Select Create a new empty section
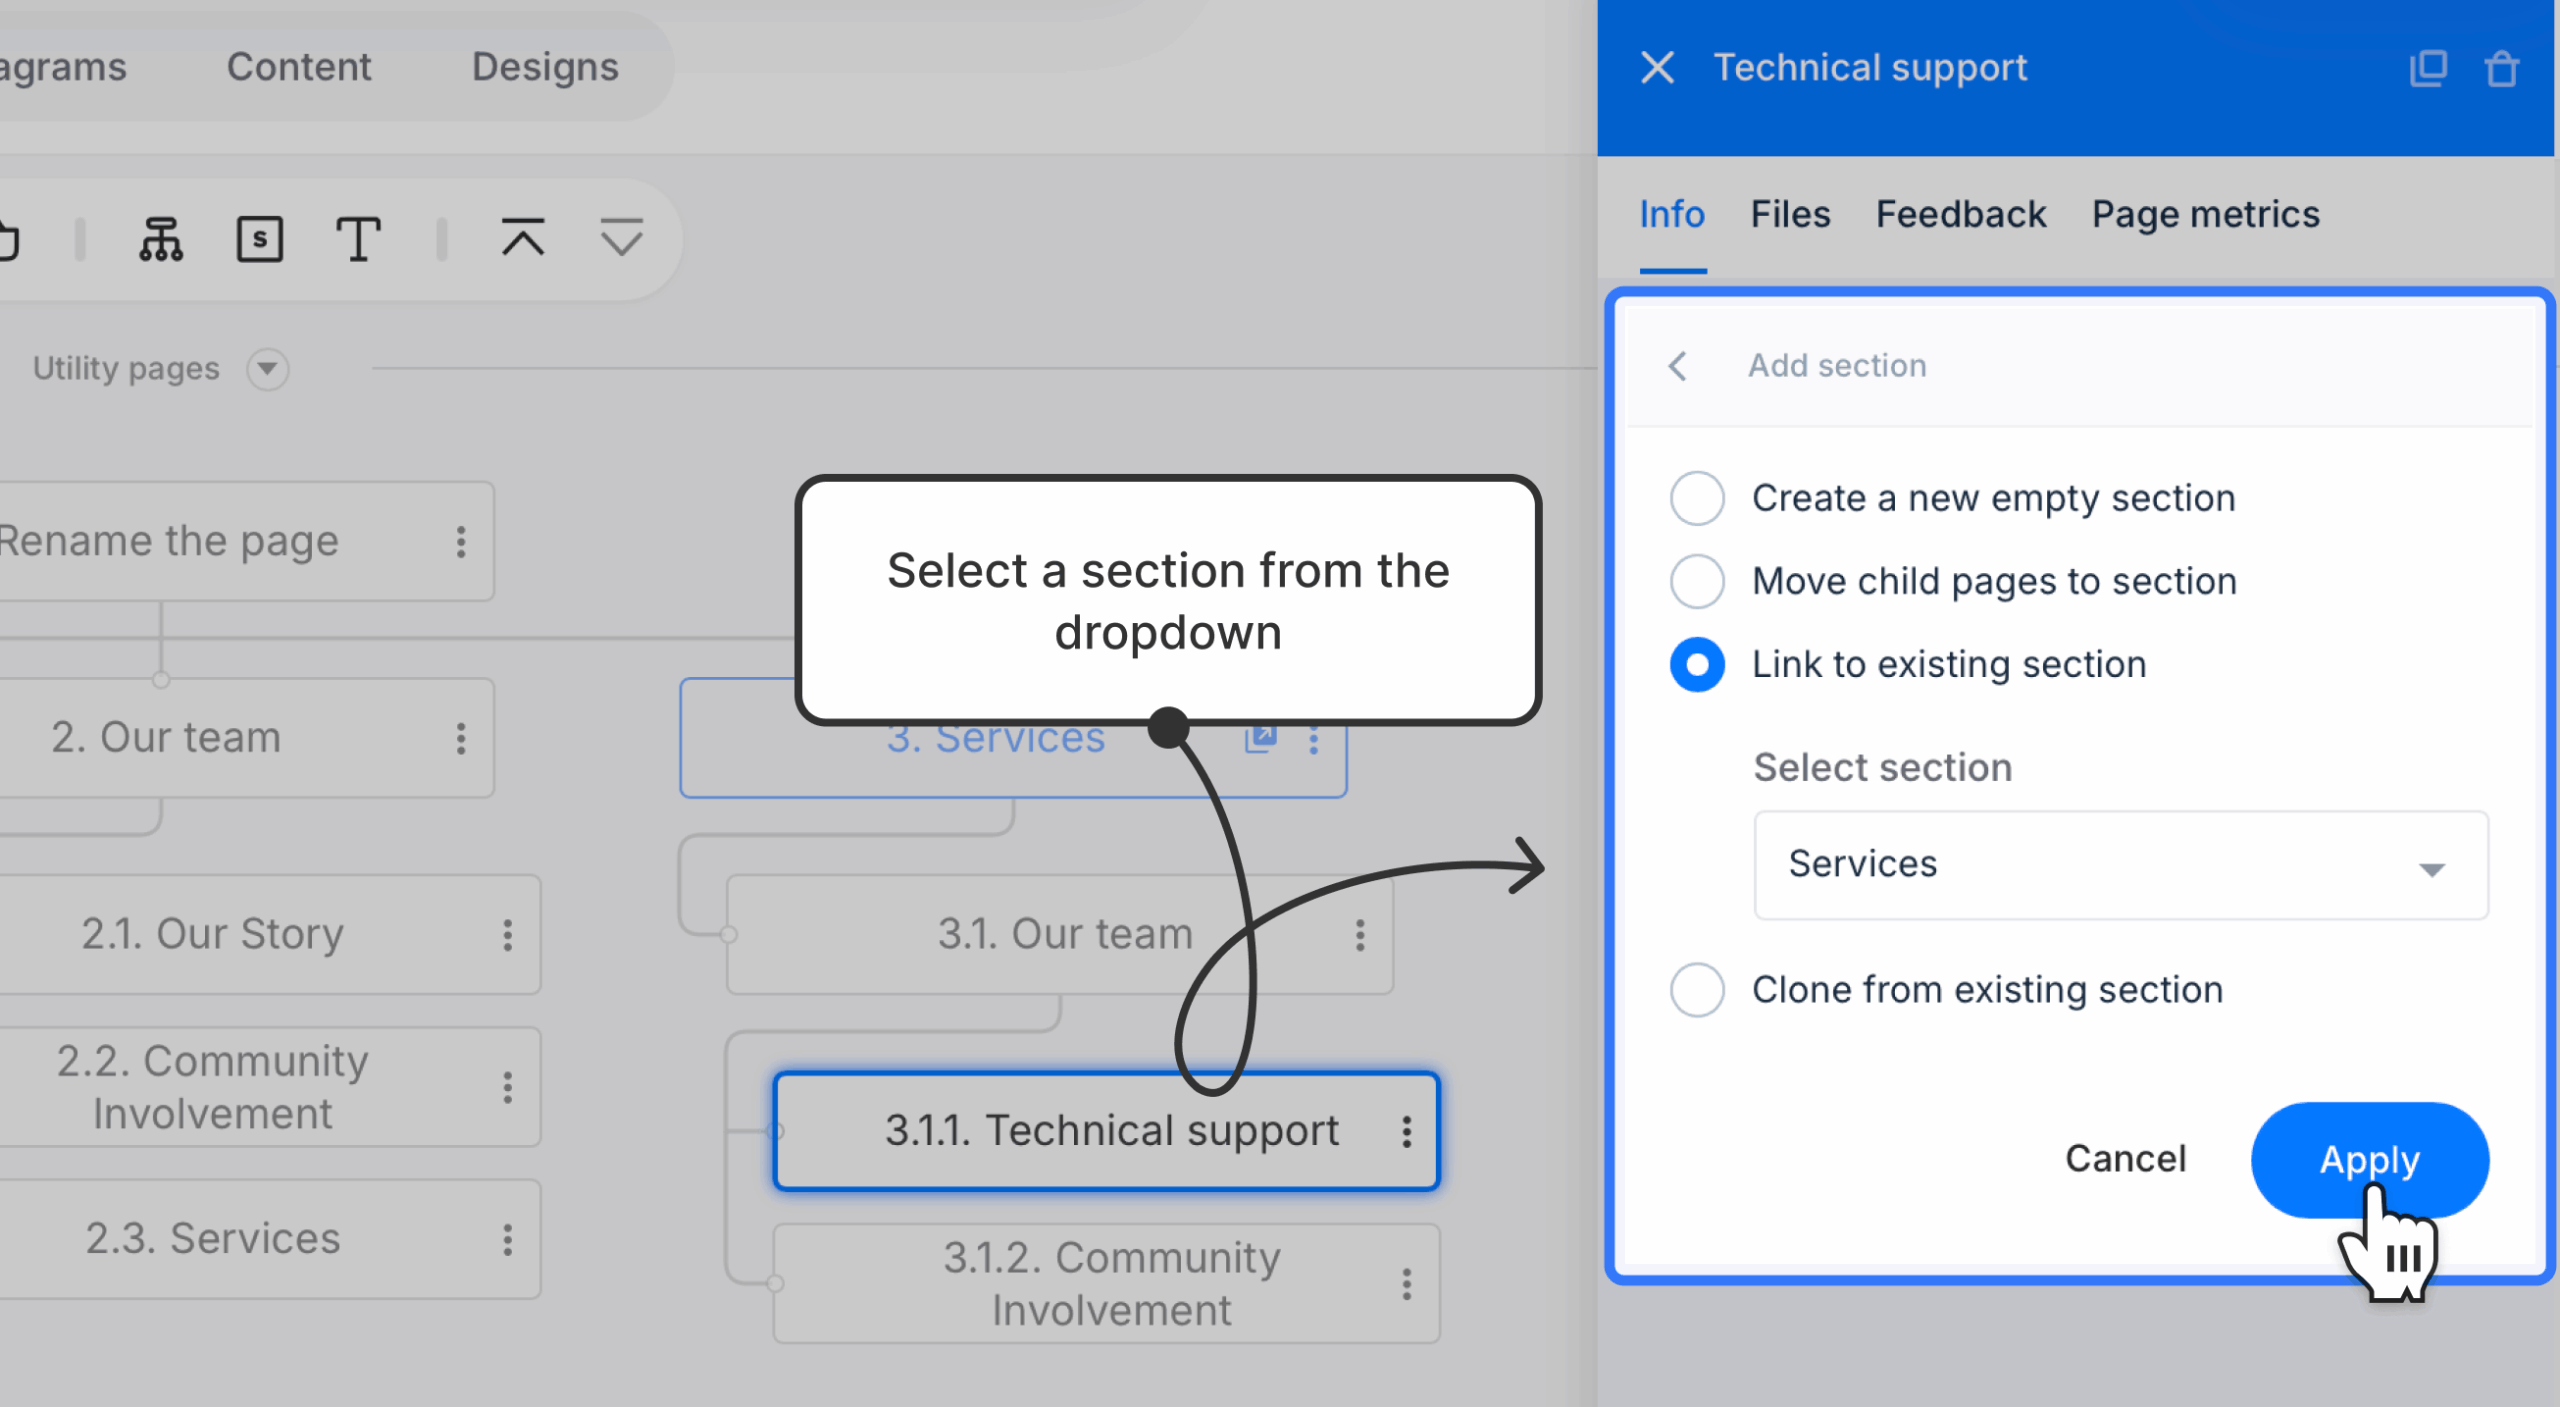This screenshot has height=1407, width=2560. (x=1697, y=498)
